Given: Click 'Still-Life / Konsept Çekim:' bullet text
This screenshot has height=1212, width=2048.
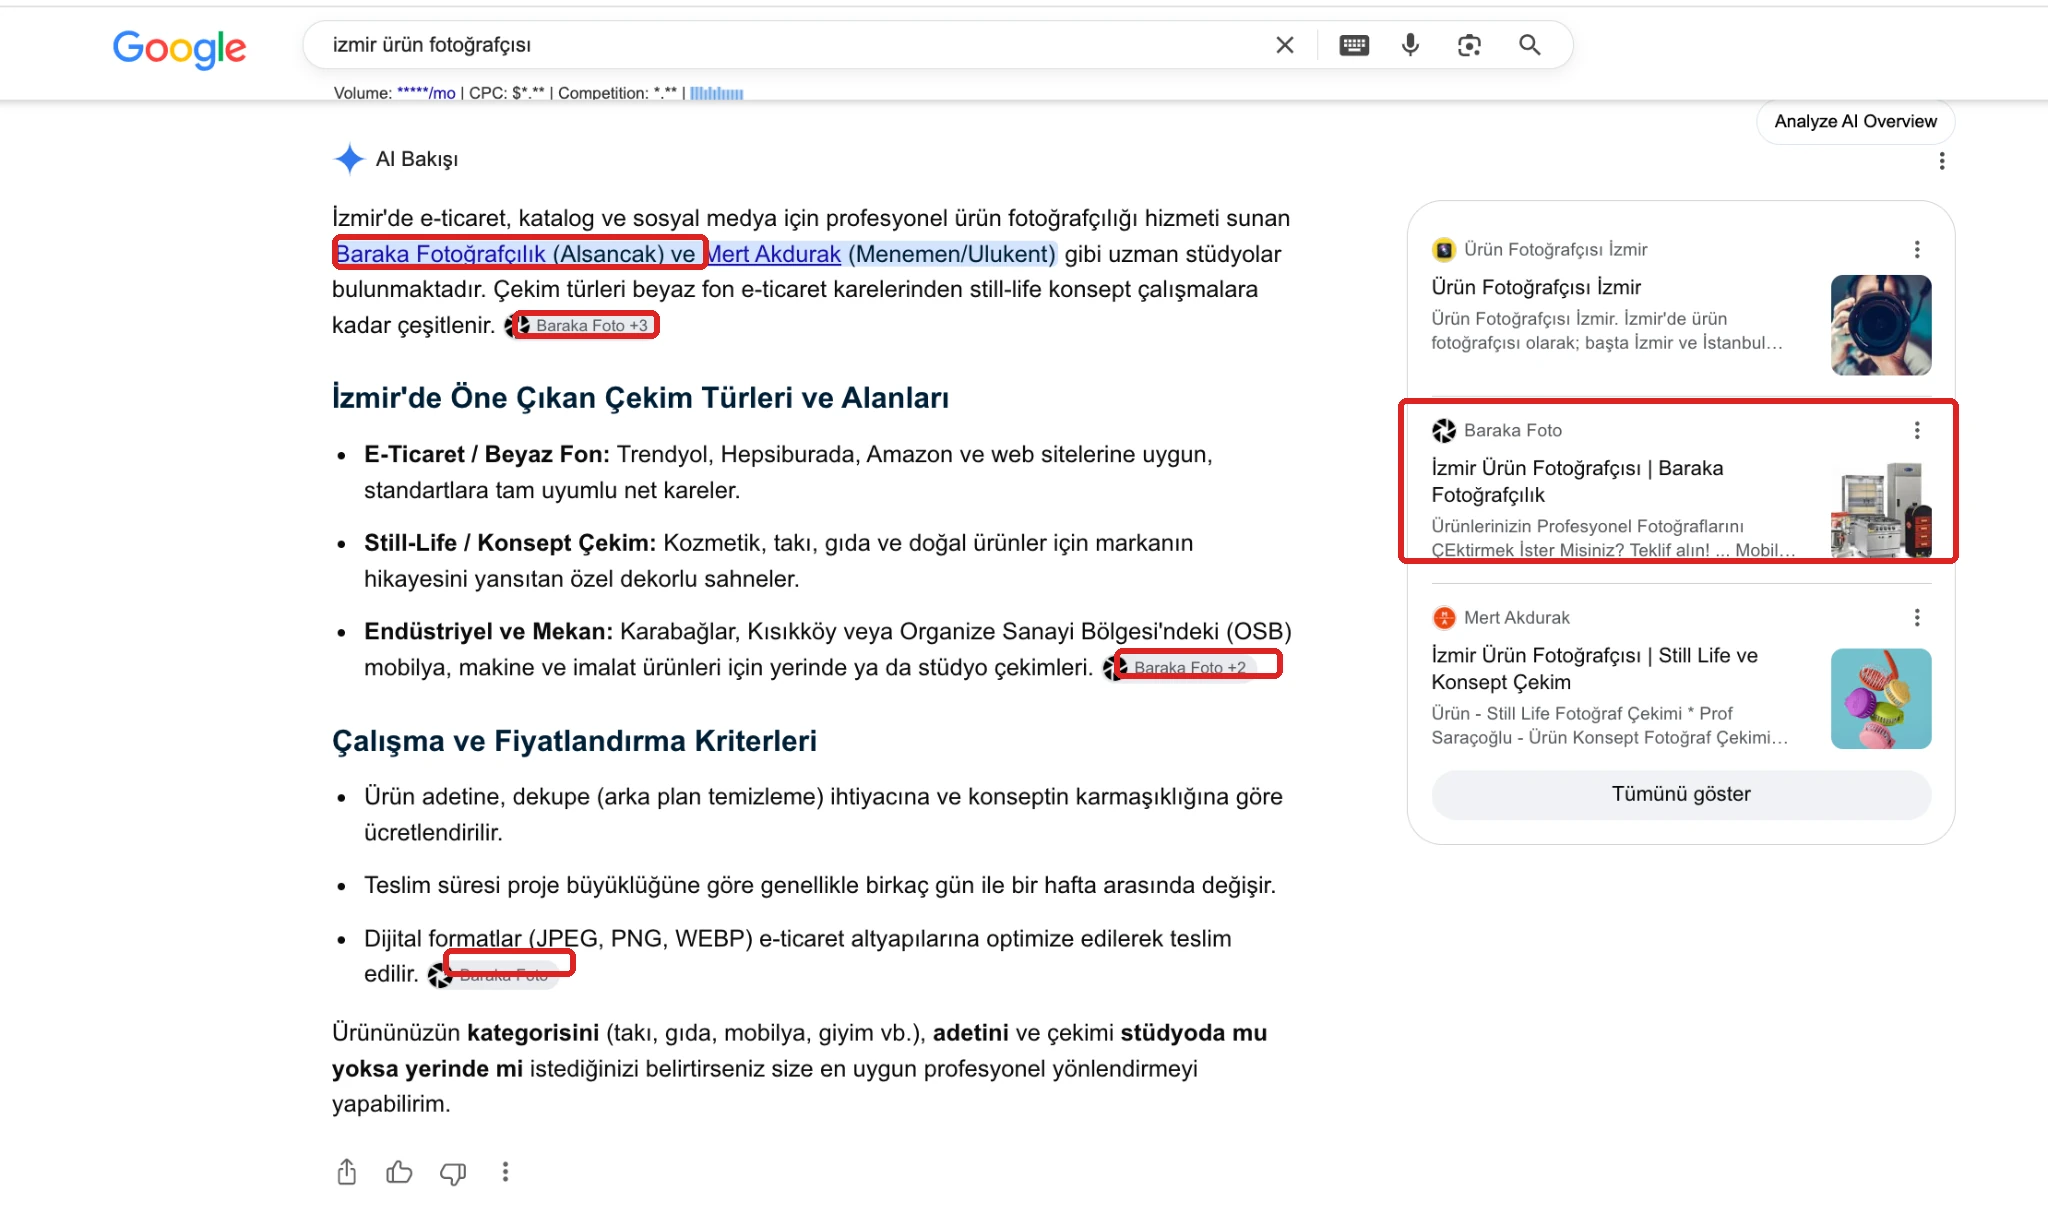Looking at the screenshot, I should (x=510, y=542).
